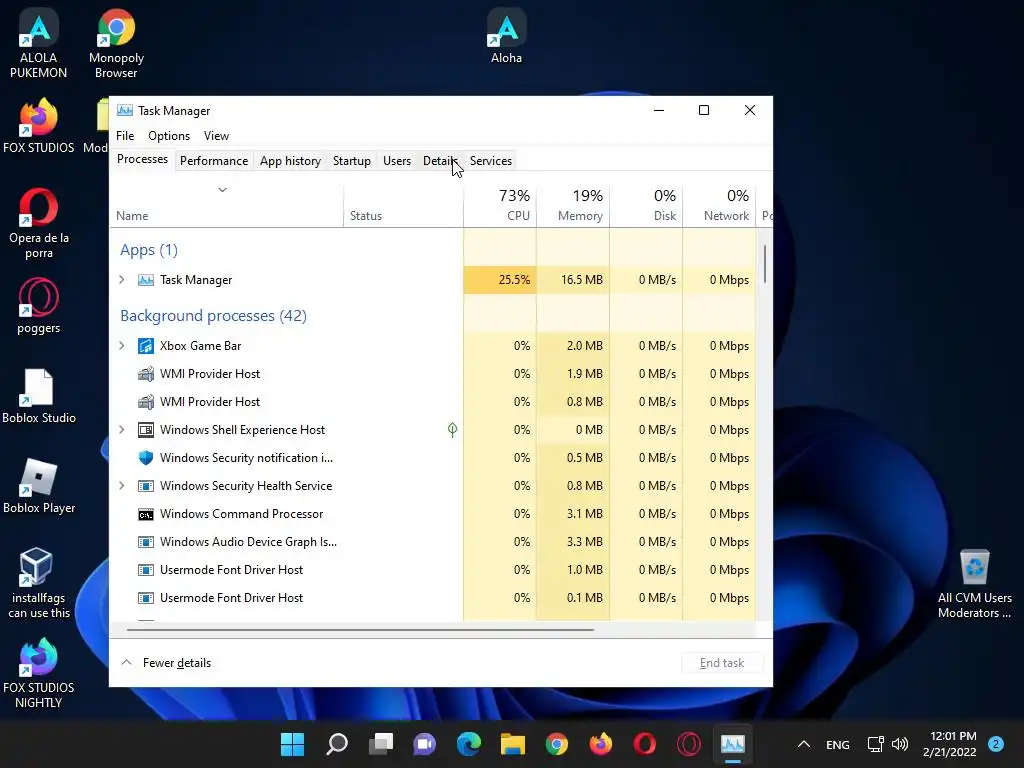1024x768 pixels.
Task: Expand the Xbox Game Bar process
Action: coord(121,345)
